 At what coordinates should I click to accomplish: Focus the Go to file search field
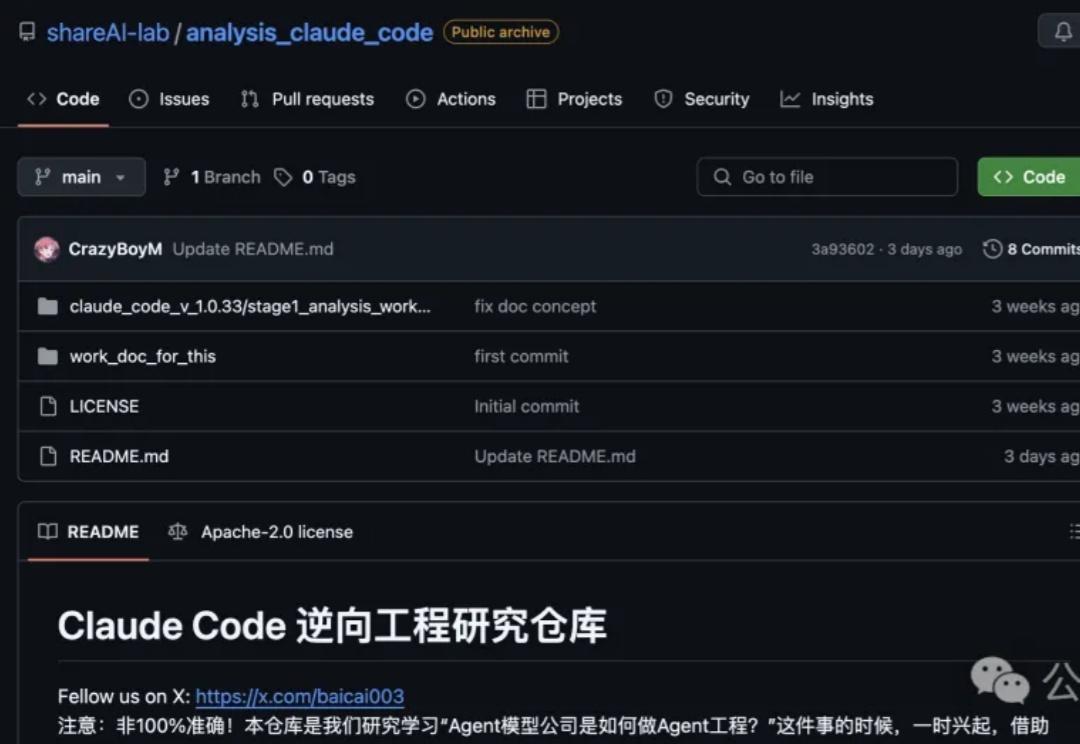(x=827, y=177)
